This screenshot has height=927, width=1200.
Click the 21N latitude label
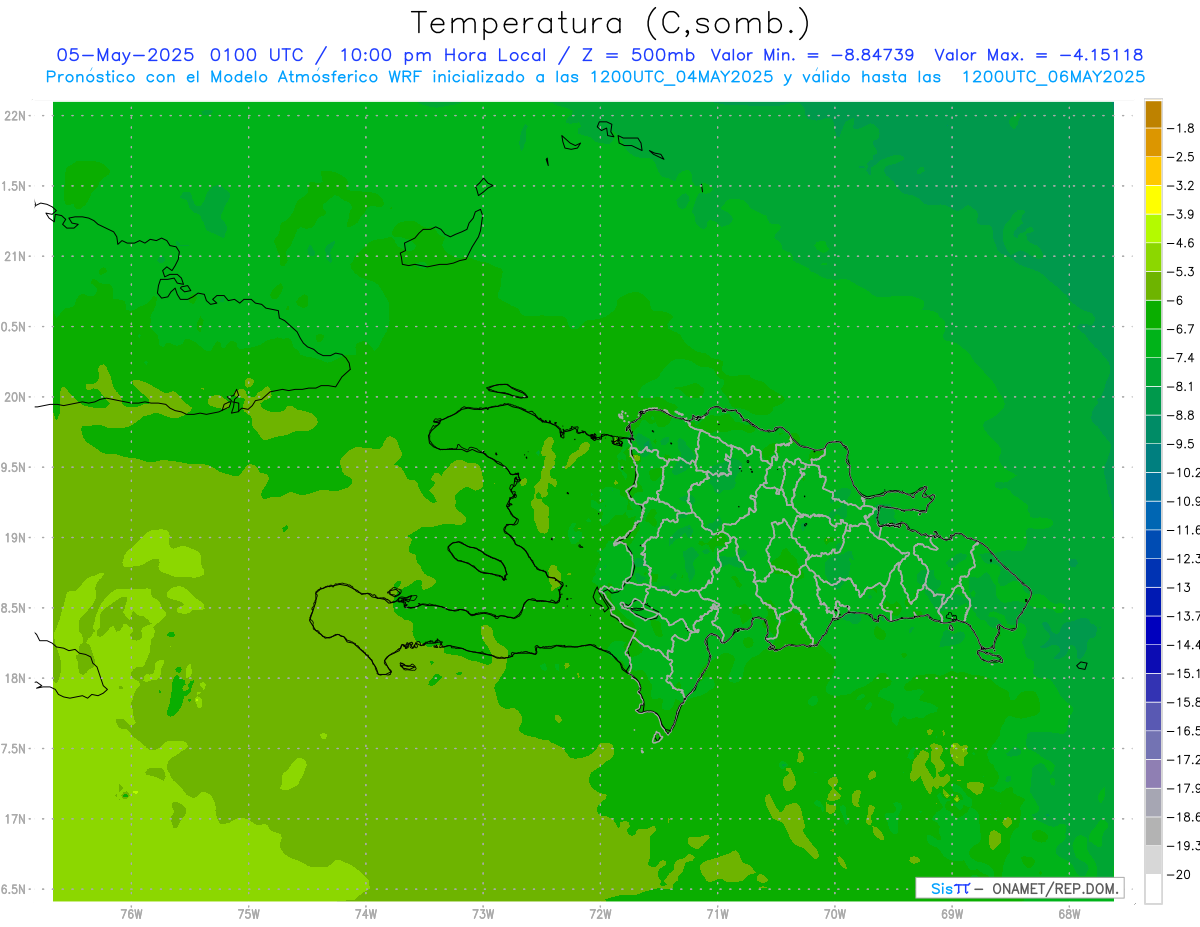click(x=15, y=256)
